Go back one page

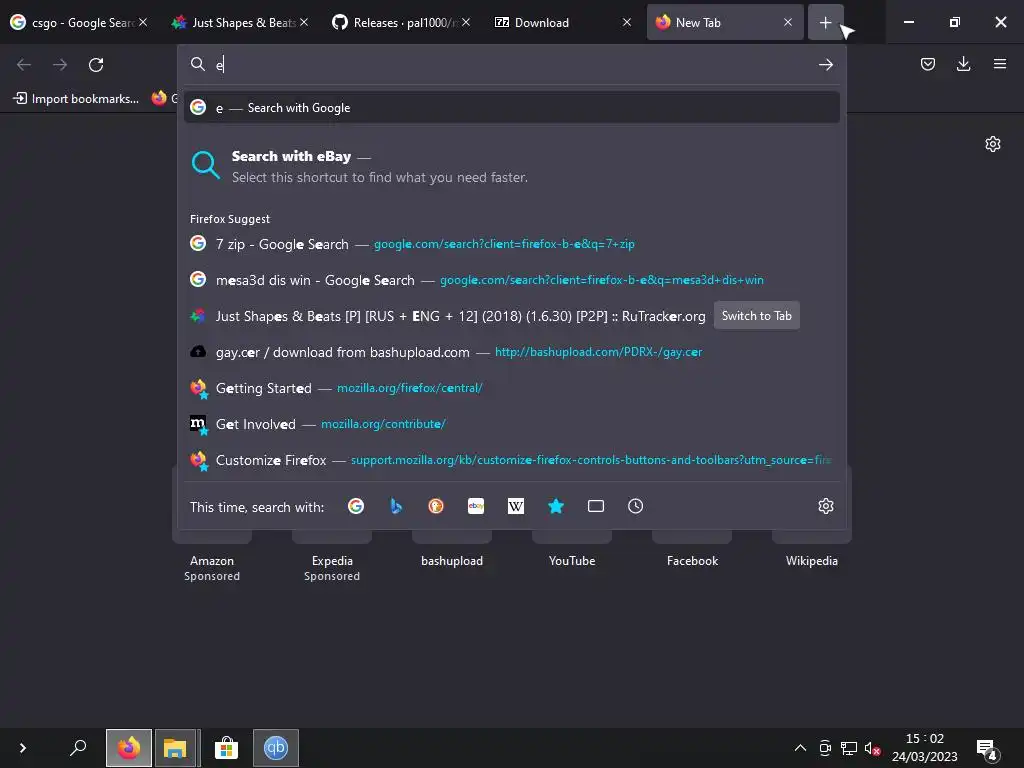coord(24,65)
